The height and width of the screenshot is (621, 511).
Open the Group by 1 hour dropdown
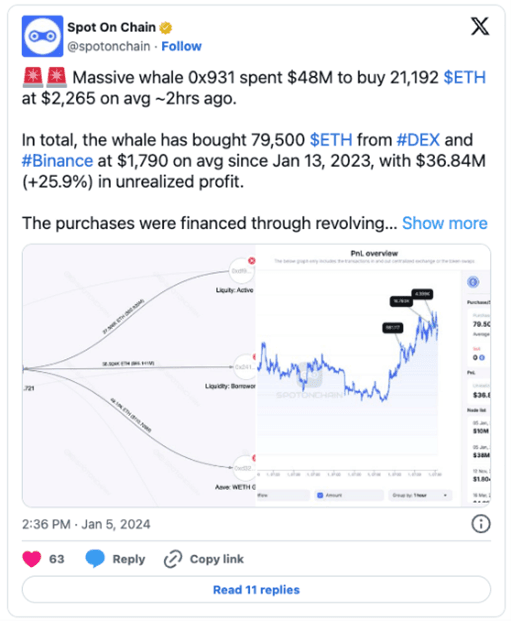(420, 495)
